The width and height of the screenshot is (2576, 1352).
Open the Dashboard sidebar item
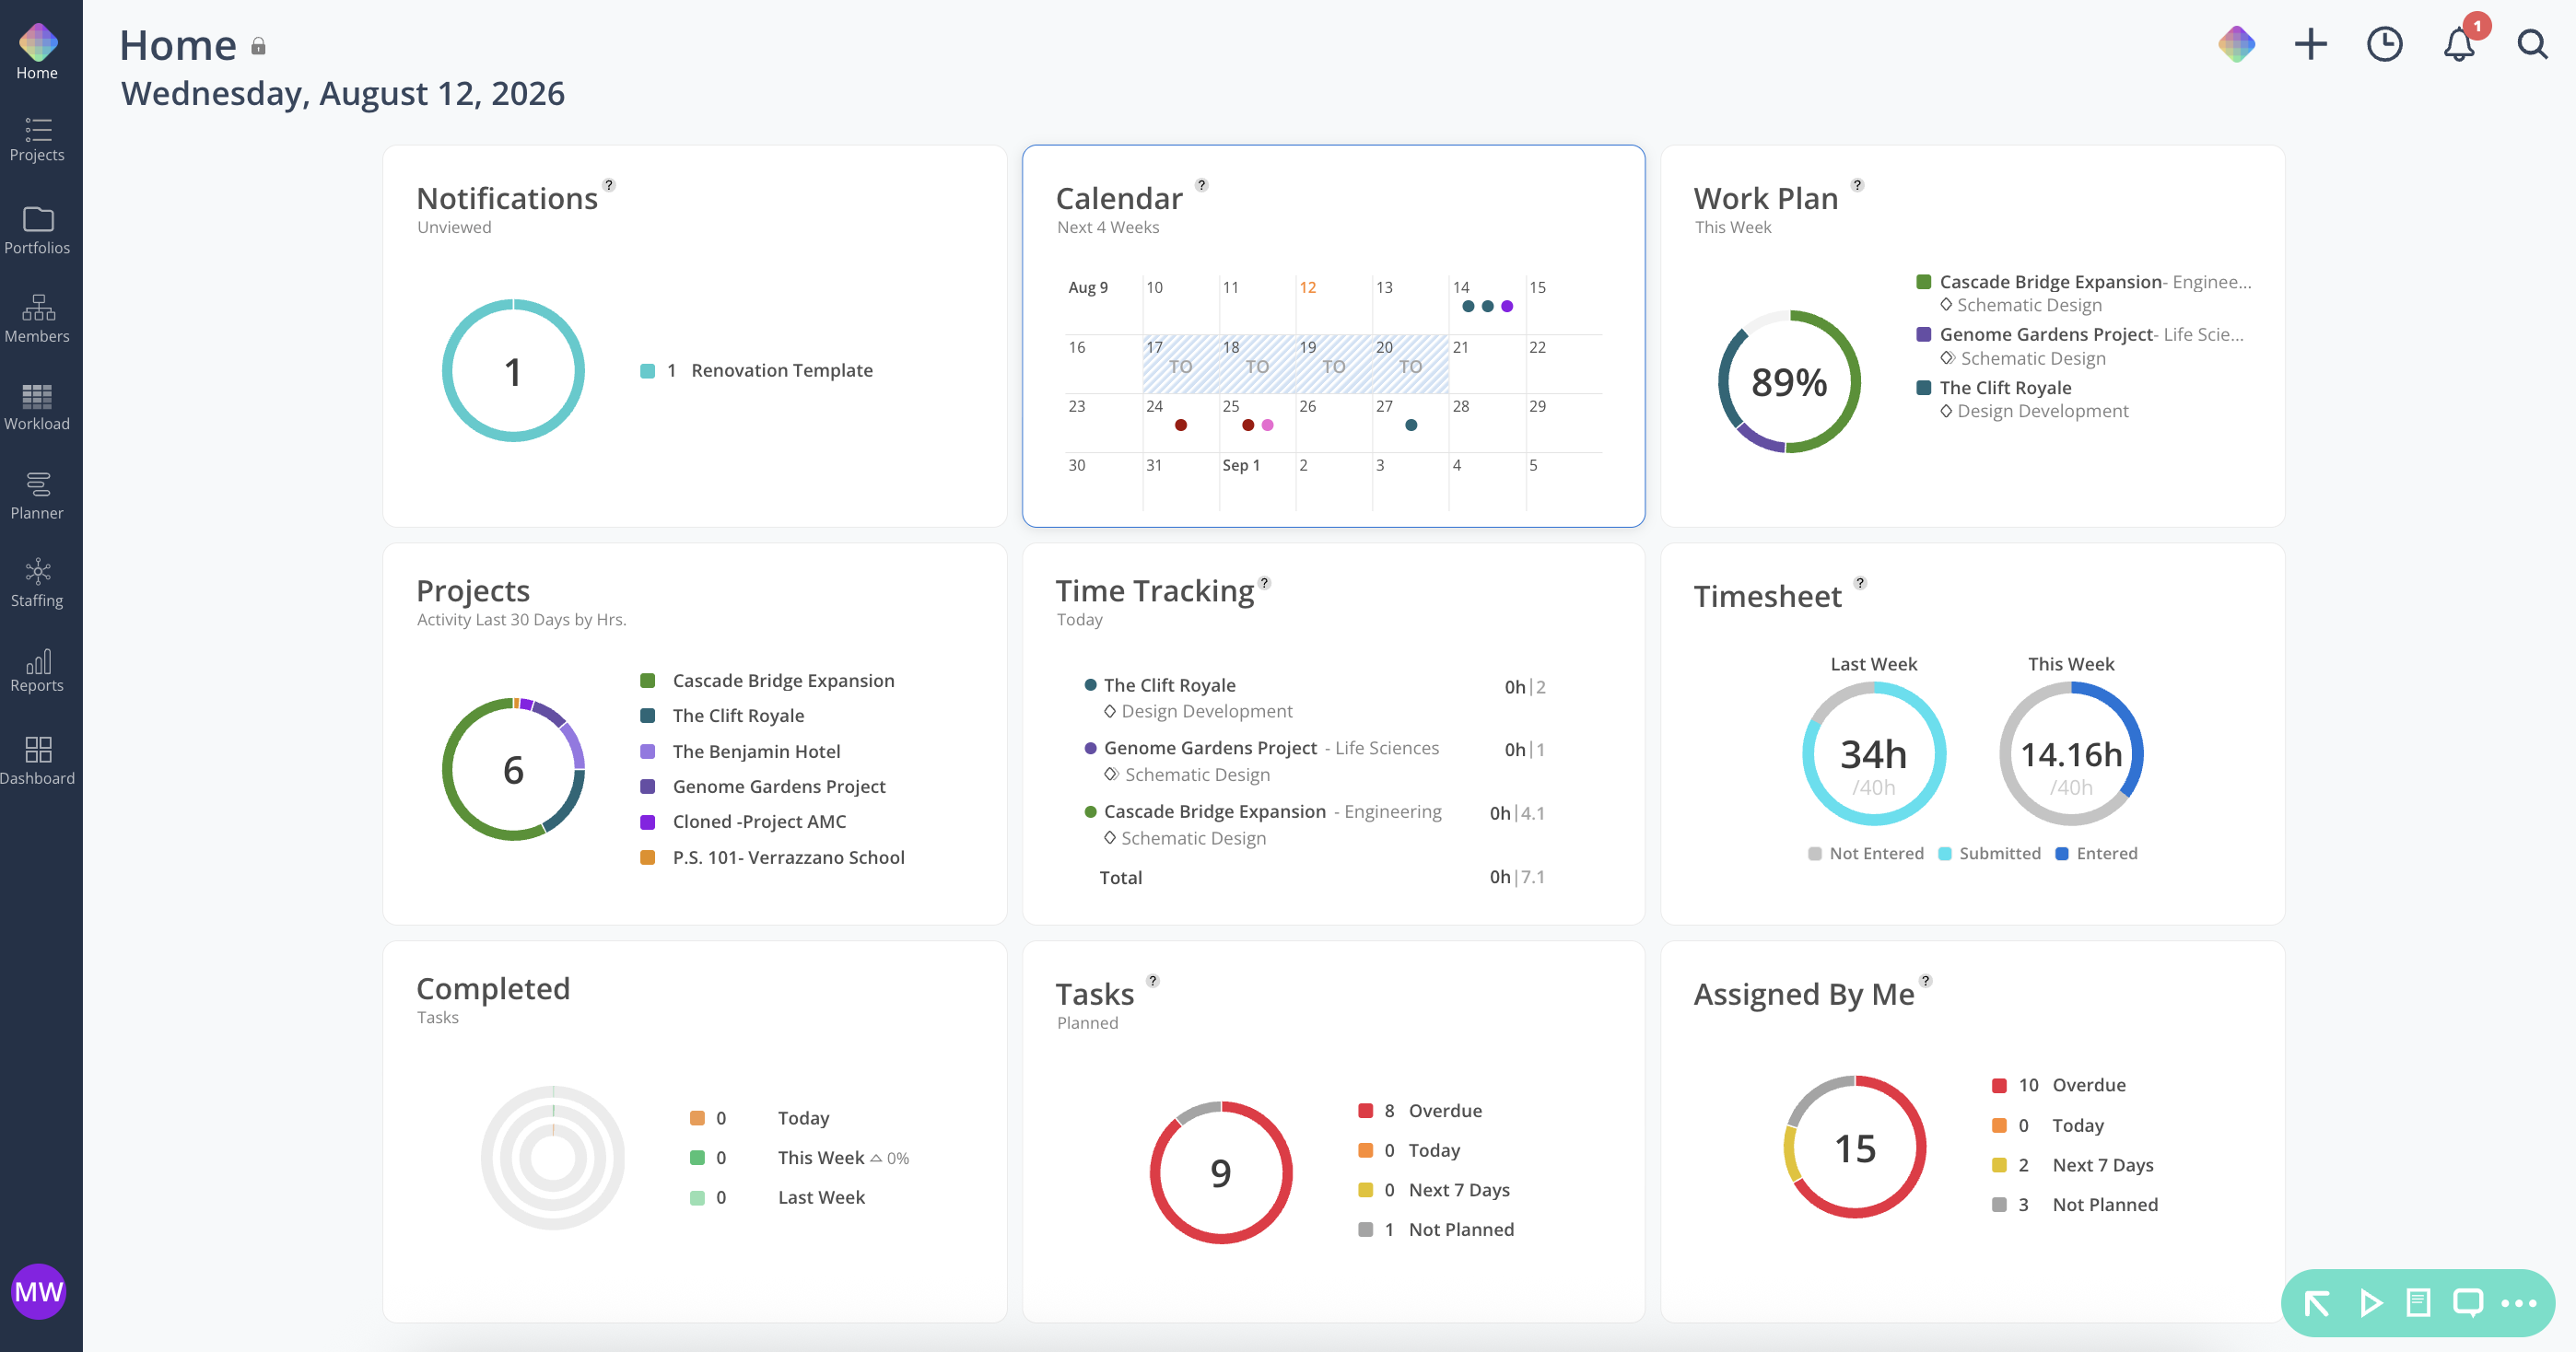(x=37, y=761)
